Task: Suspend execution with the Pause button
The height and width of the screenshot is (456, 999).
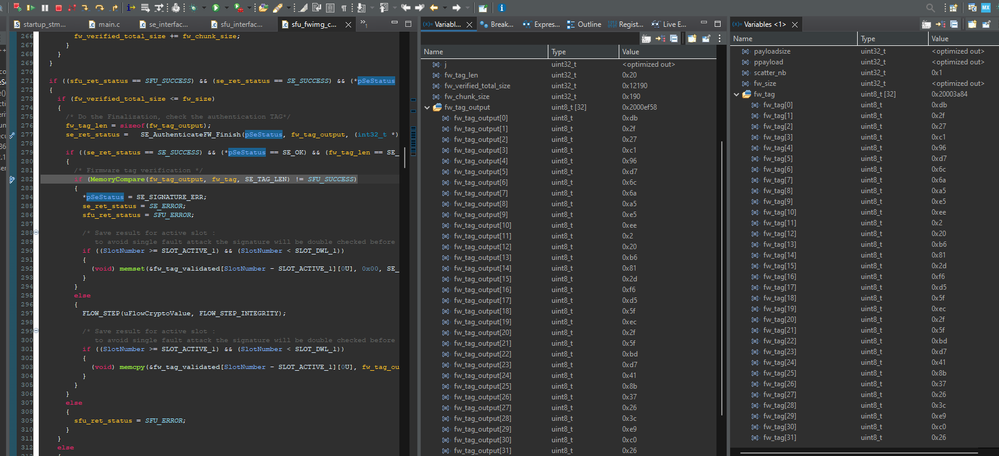Action: pyautogui.click(x=45, y=8)
